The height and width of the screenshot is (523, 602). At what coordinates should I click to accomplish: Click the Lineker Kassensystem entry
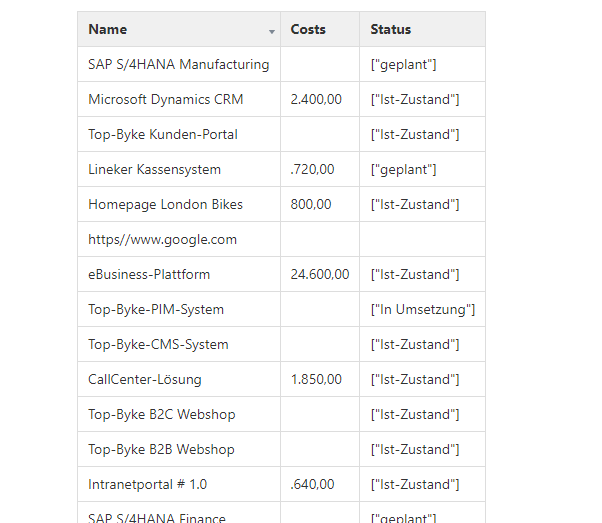click(x=154, y=169)
